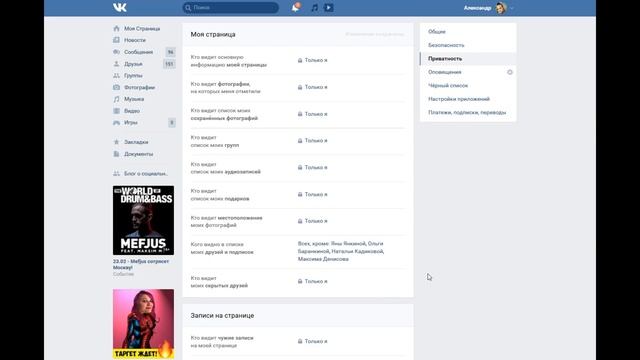Click the VK logo in the header
This screenshot has height=360, width=640.
coord(120,7)
